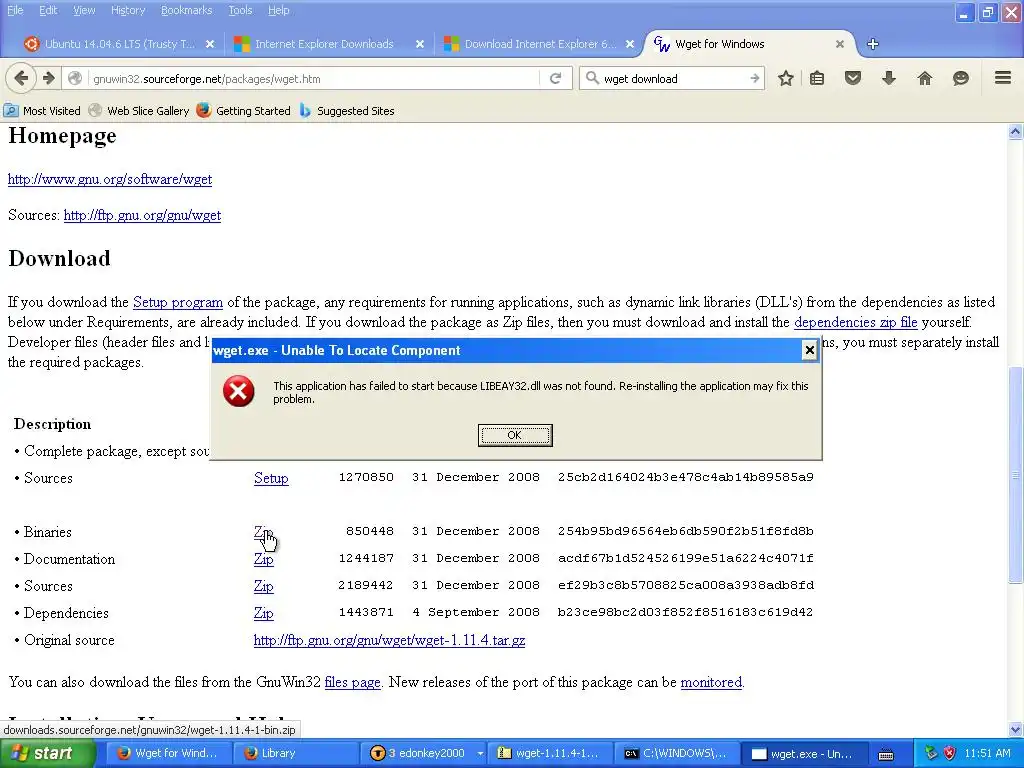Screen dimensions: 1024x768
Task: Open the wget-1.11.4.tar.gz original source link
Action: (x=389, y=640)
